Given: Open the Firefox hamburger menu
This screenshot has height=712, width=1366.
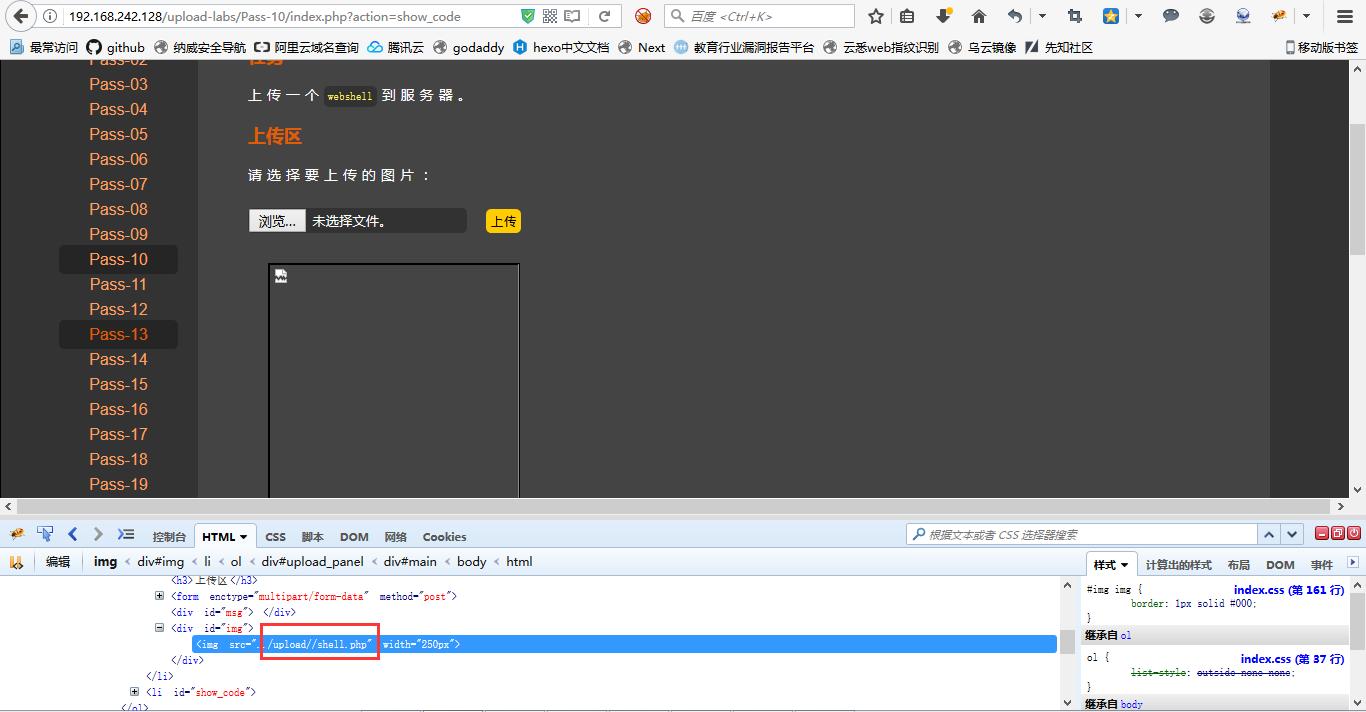Looking at the screenshot, I should (1343, 16).
